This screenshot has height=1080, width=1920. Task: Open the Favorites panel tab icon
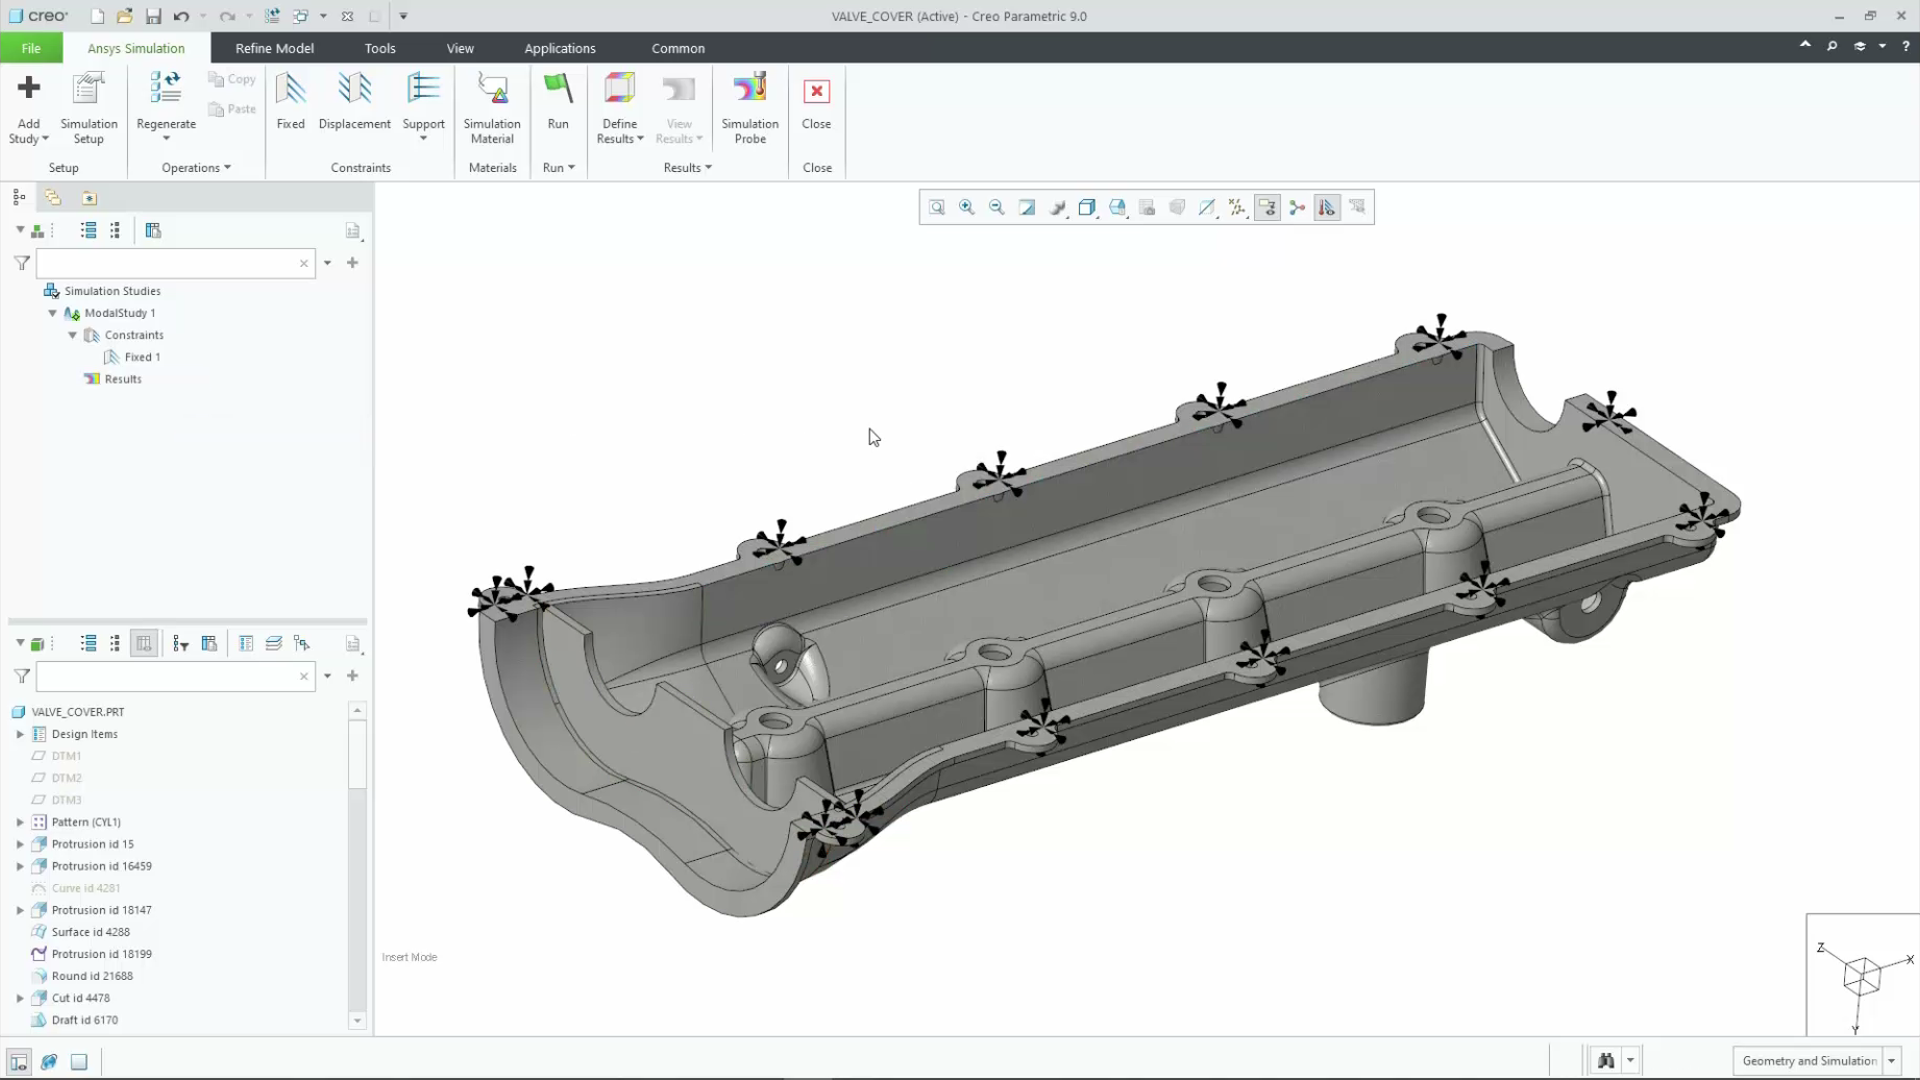coord(89,197)
